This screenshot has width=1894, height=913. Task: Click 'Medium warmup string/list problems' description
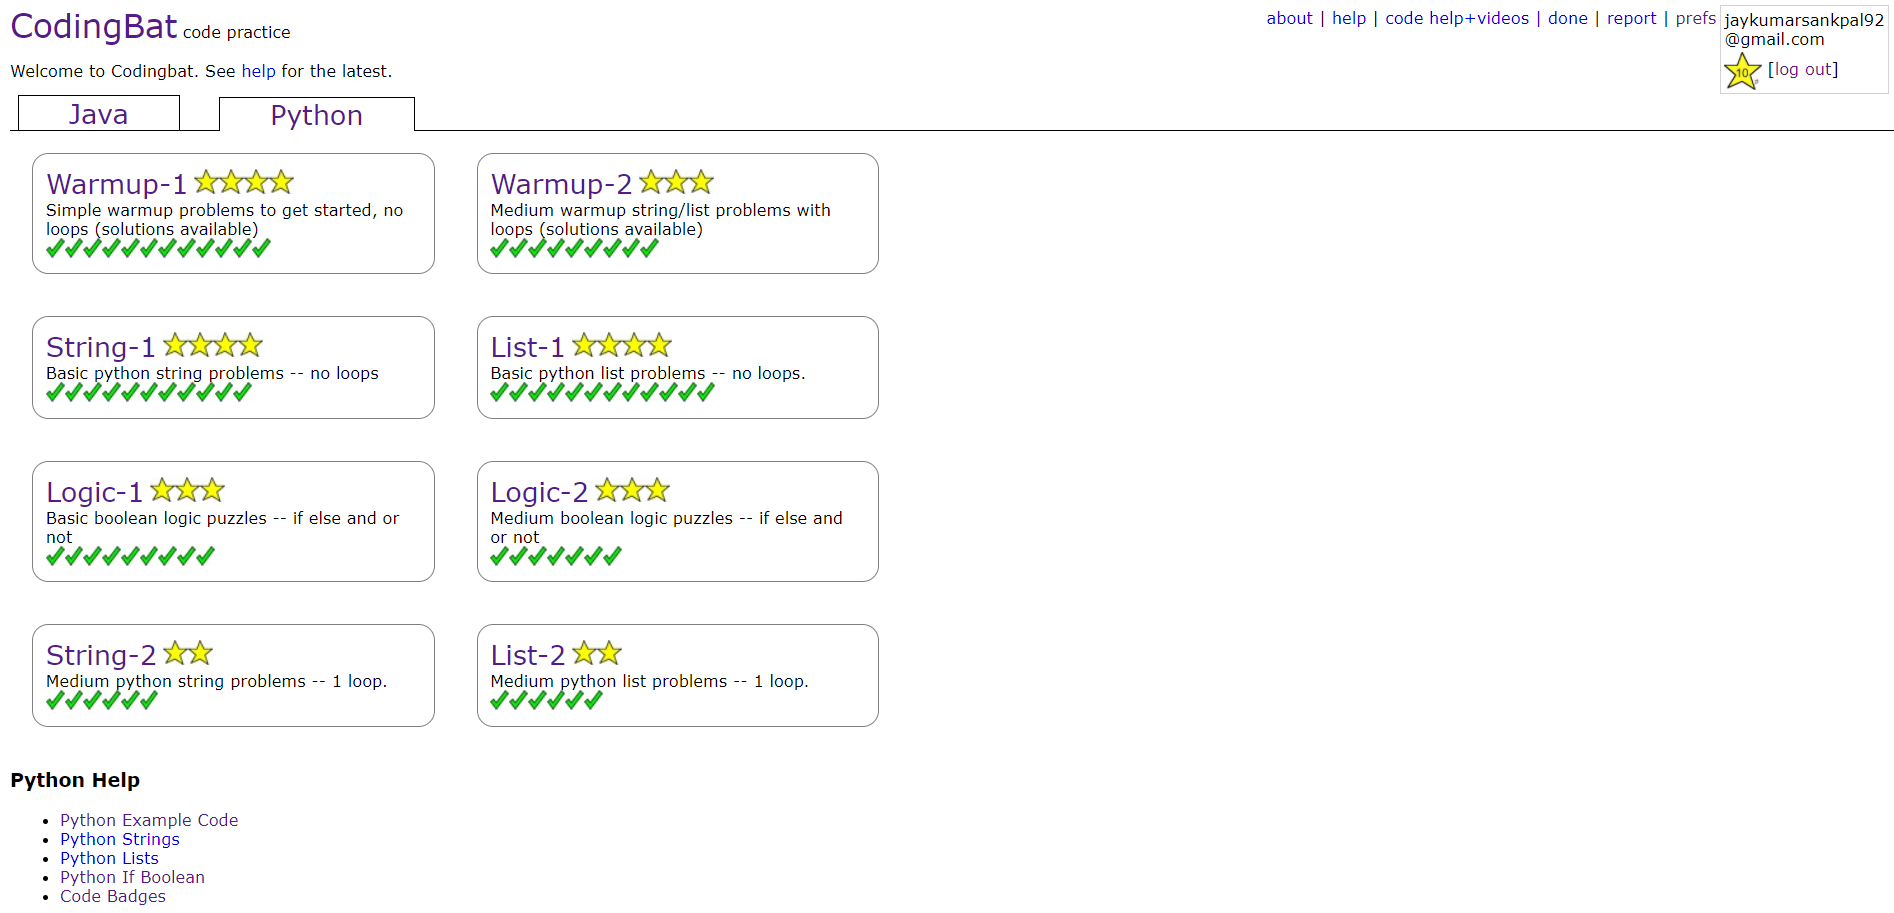(x=660, y=220)
